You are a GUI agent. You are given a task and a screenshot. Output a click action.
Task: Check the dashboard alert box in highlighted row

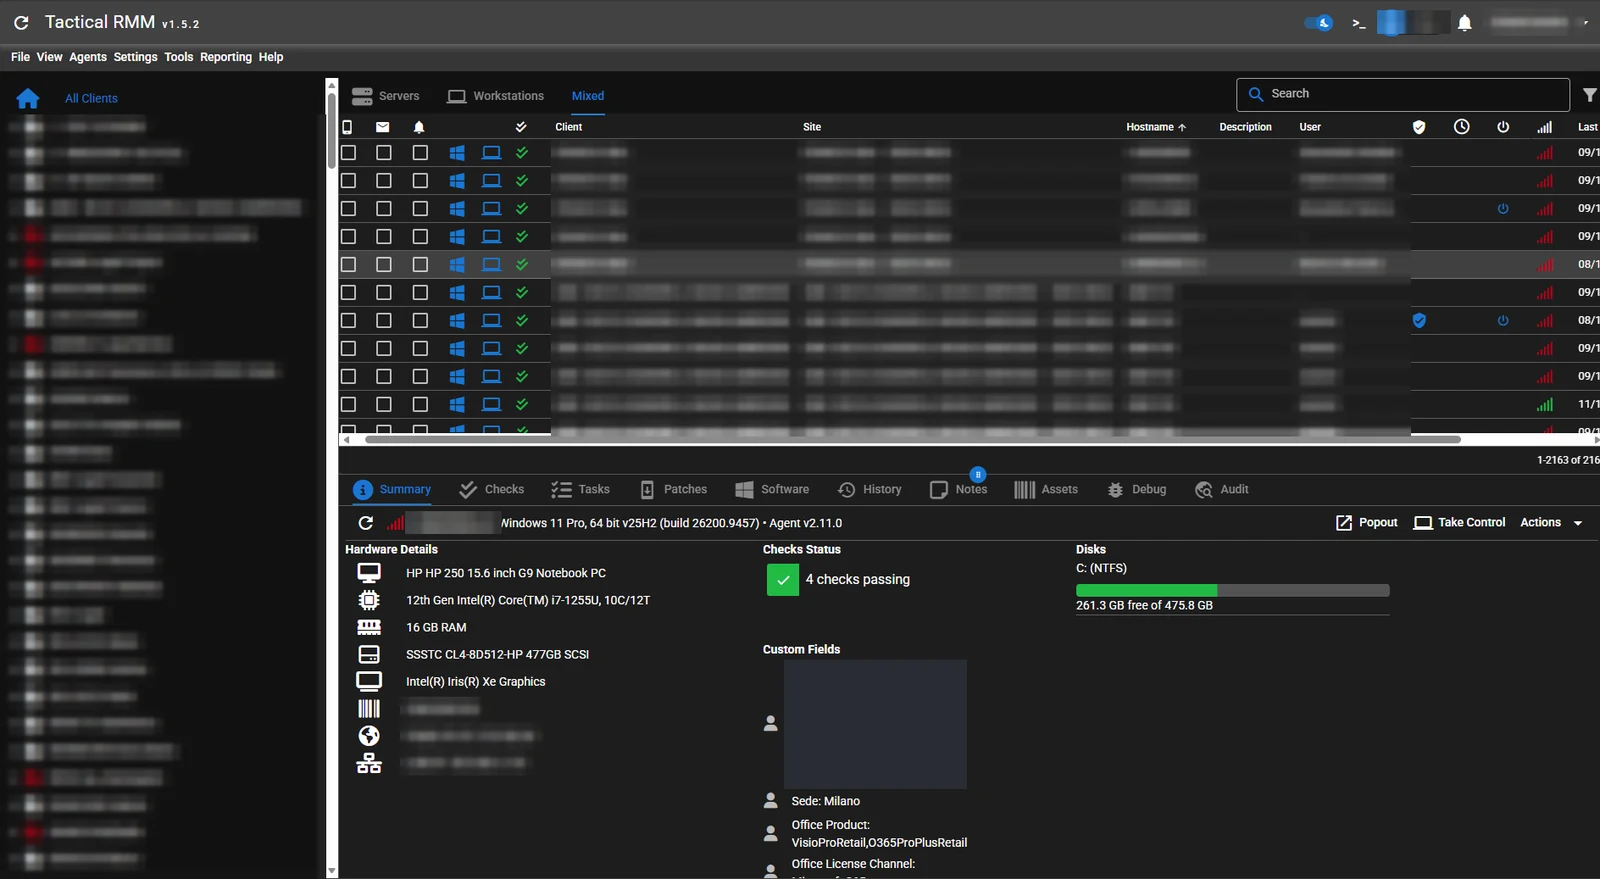[420, 265]
